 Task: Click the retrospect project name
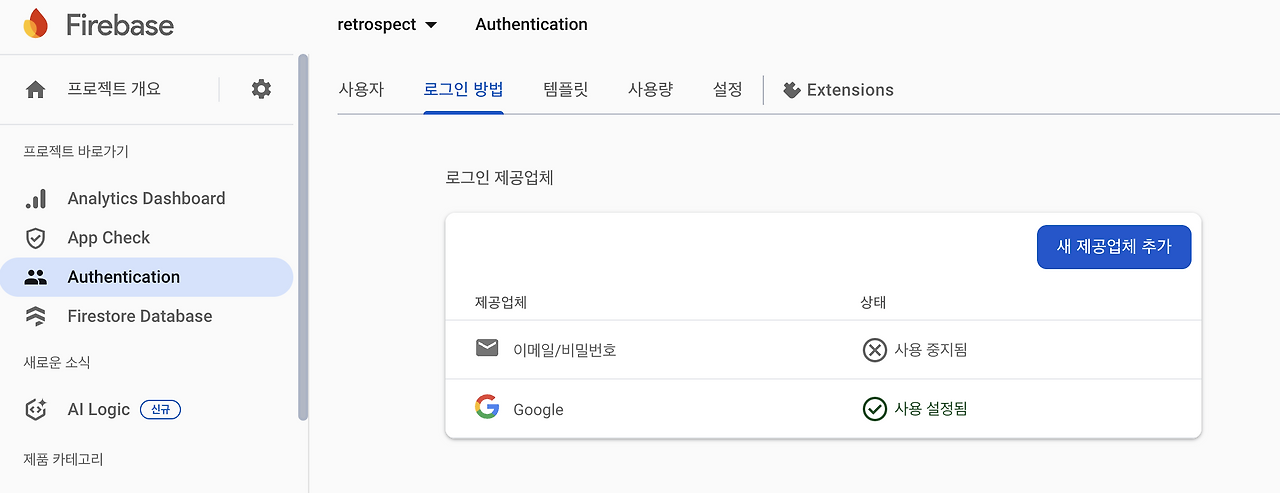click(377, 24)
